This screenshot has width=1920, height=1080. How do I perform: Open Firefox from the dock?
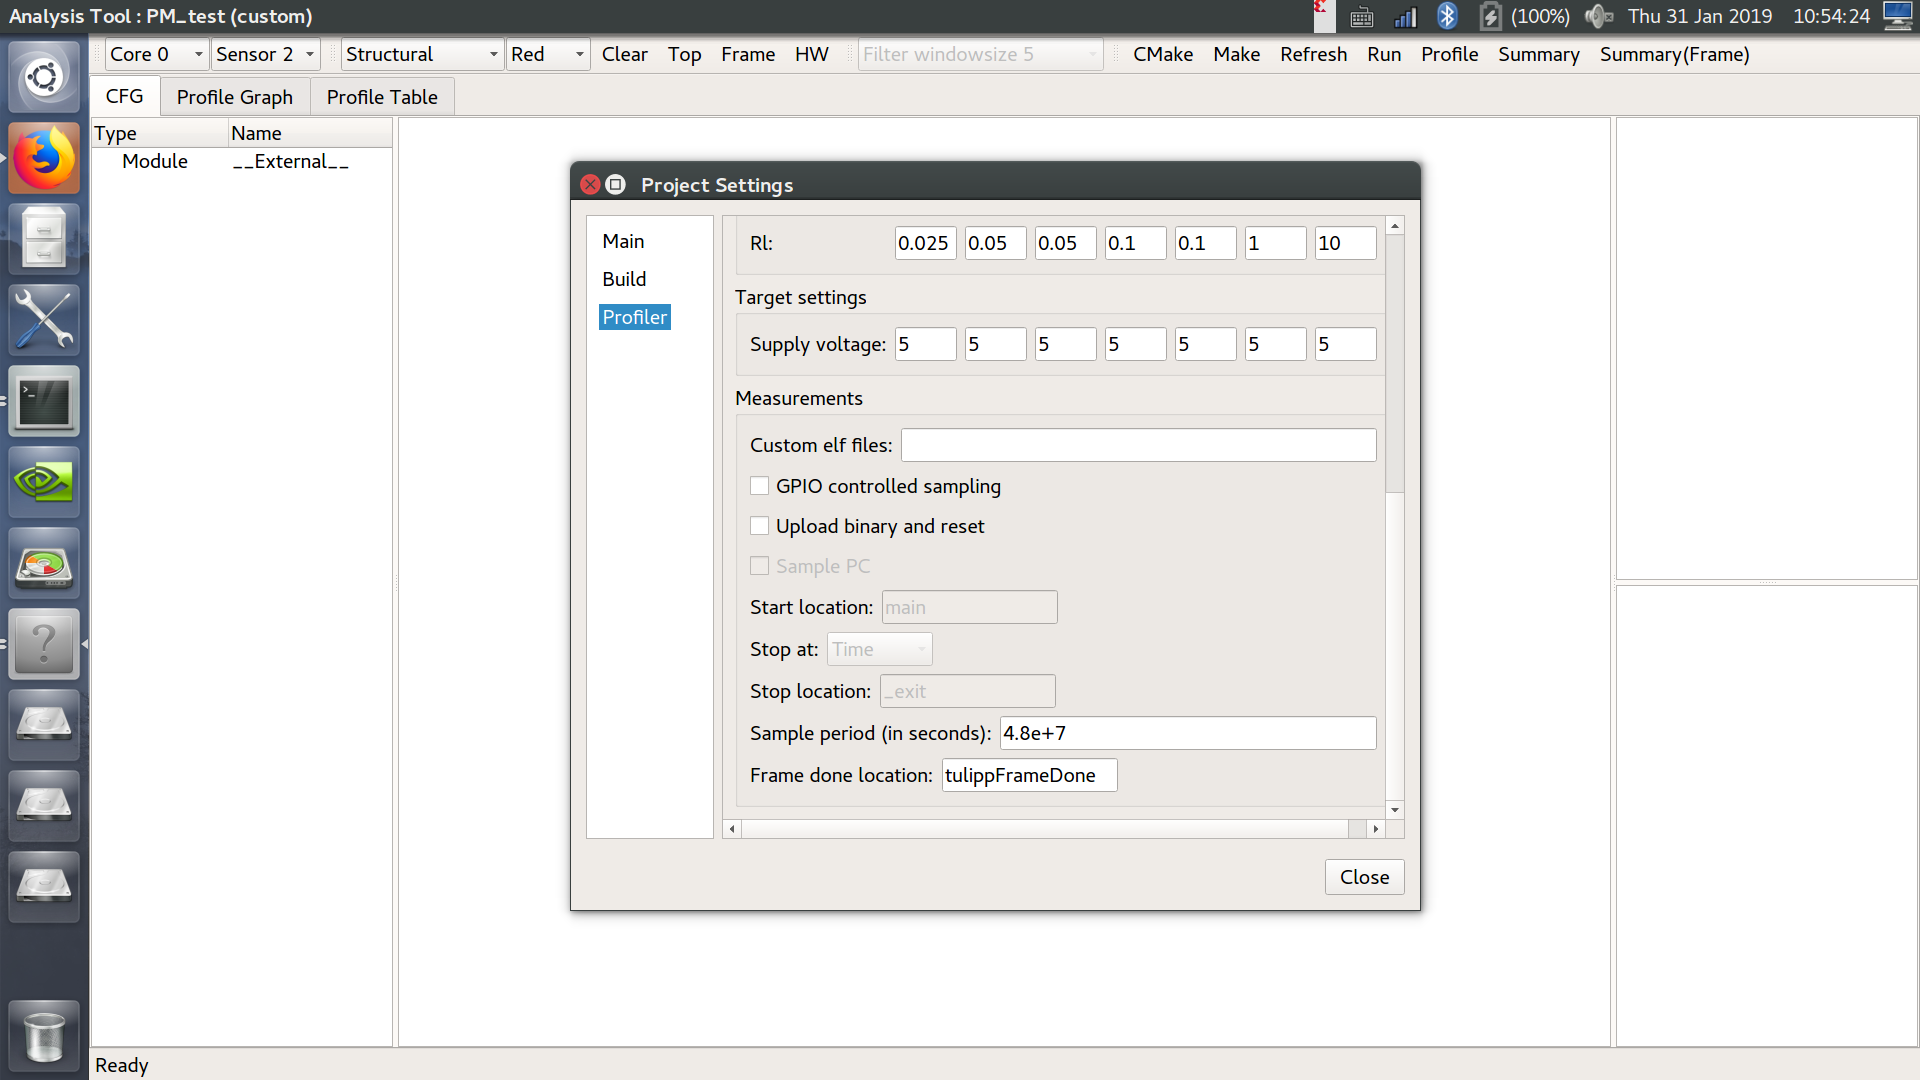point(44,158)
